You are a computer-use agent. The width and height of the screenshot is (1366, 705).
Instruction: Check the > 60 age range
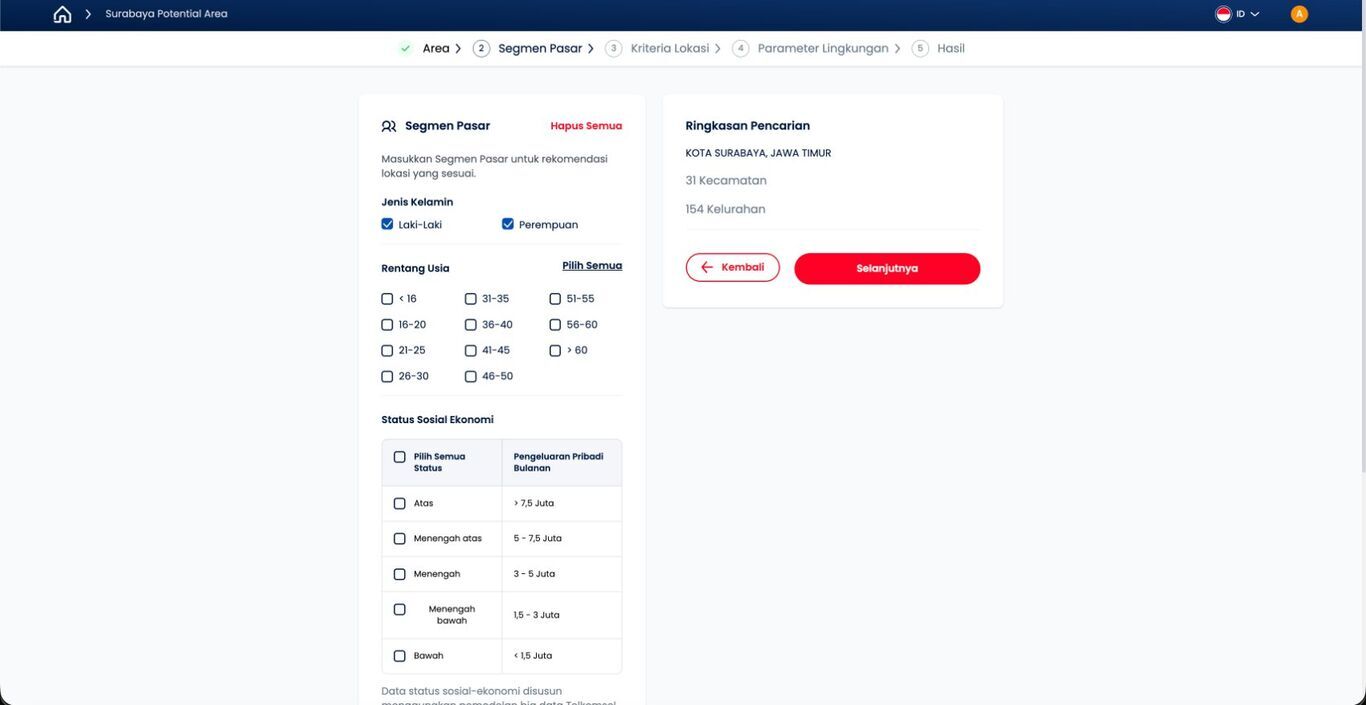pos(555,351)
